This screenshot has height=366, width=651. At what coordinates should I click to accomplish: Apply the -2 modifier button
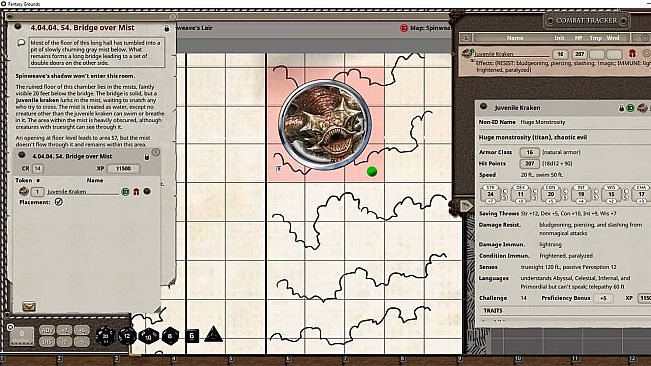[64, 341]
